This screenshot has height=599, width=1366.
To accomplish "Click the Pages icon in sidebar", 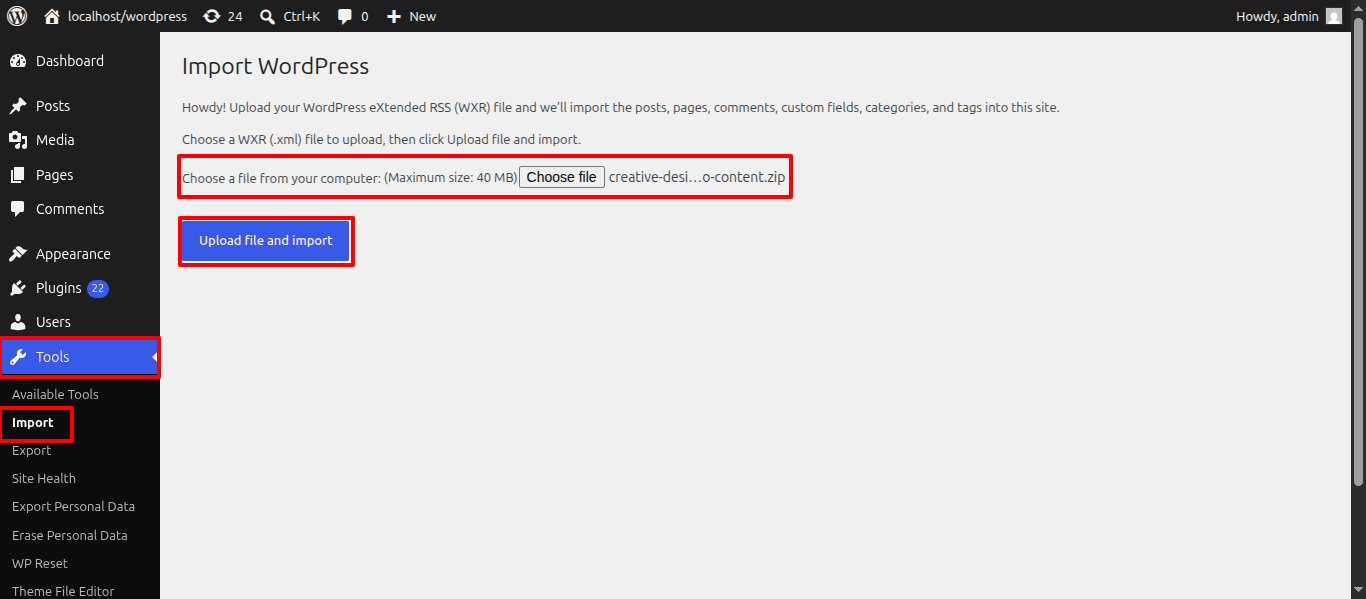I will (18, 175).
